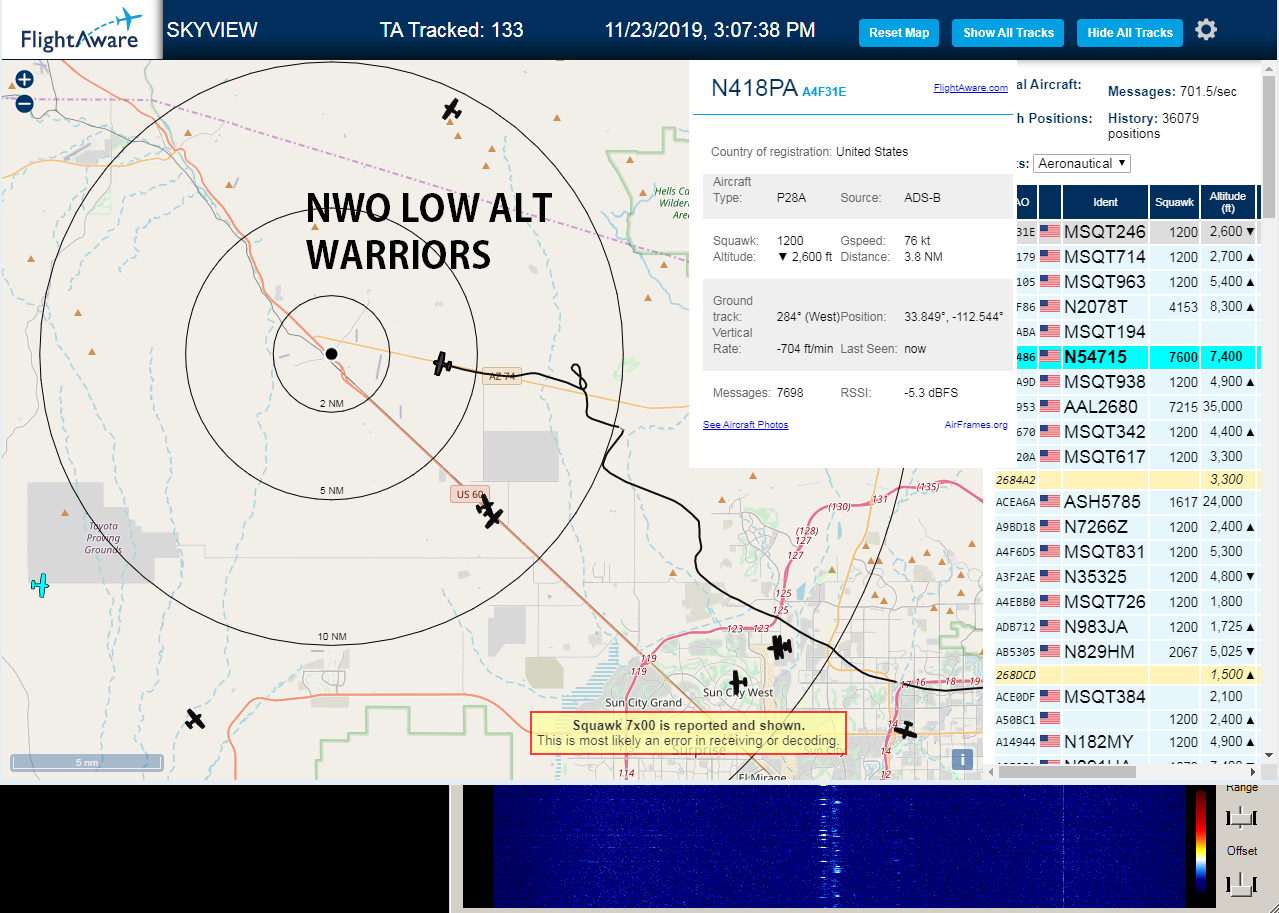Screen dimensions: 1279x913
Task: Click the US flag in the N182MY row
Action: pos(1050,742)
